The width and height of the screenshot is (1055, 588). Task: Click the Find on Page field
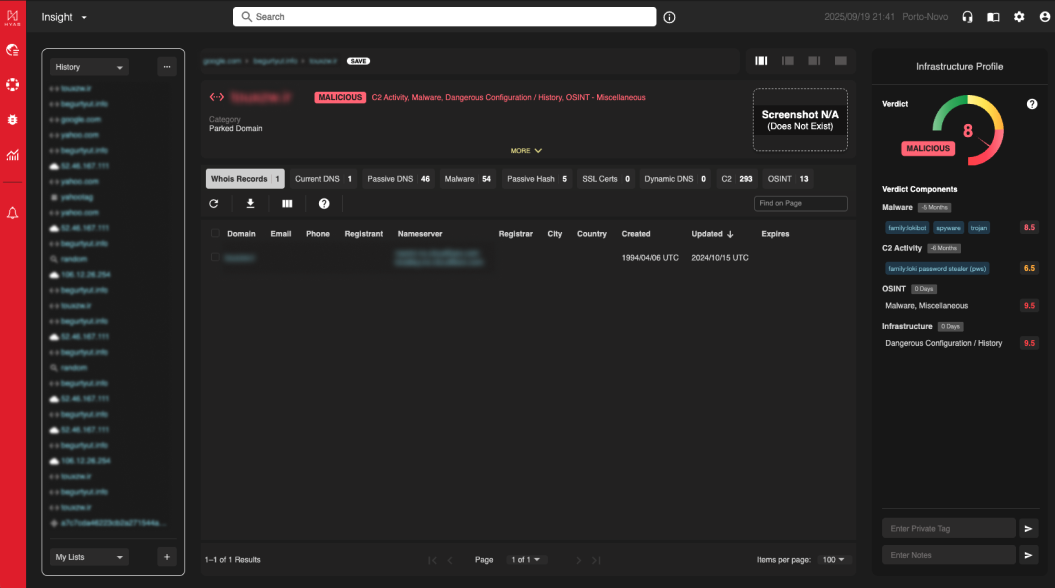coord(800,204)
